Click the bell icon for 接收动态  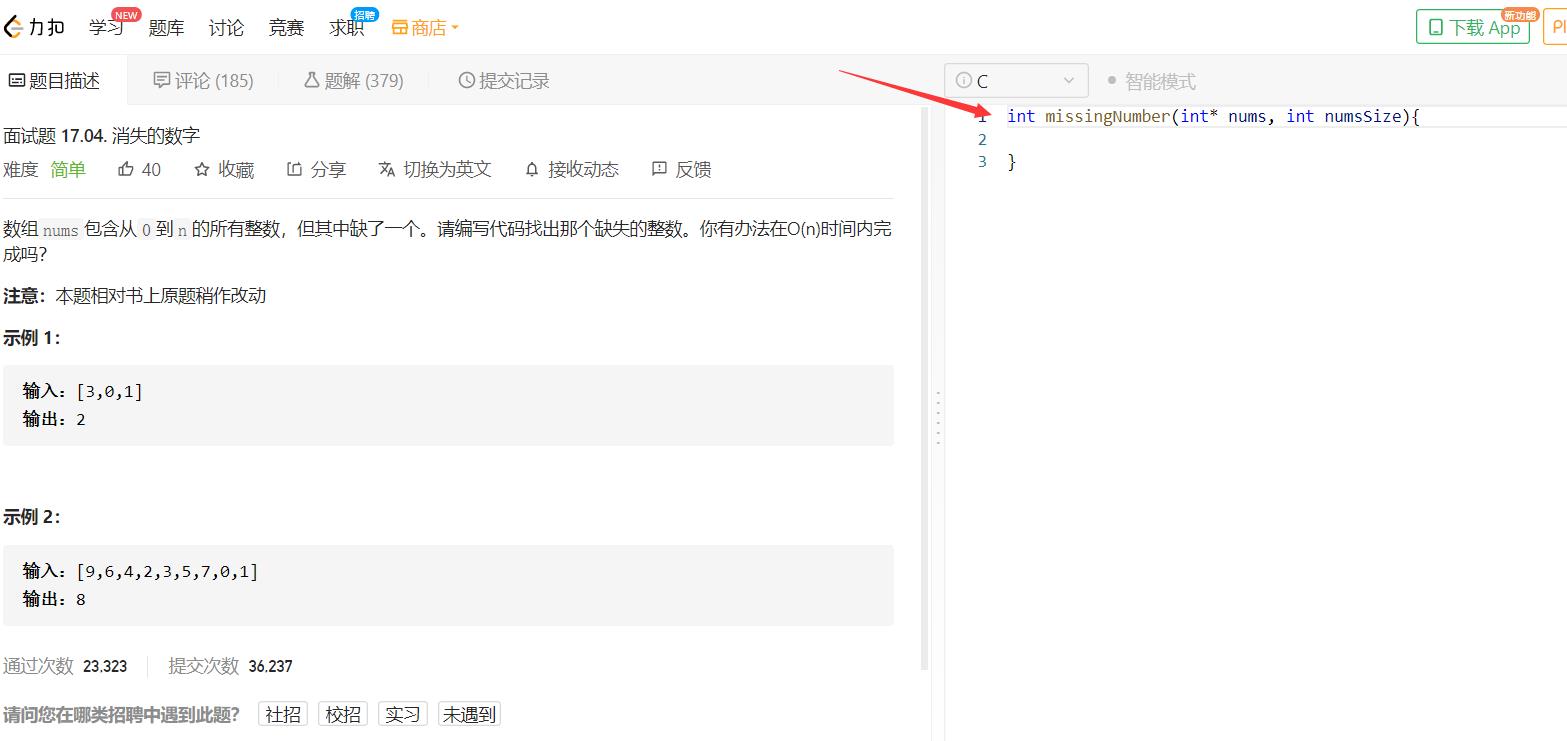[x=532, y=169]
